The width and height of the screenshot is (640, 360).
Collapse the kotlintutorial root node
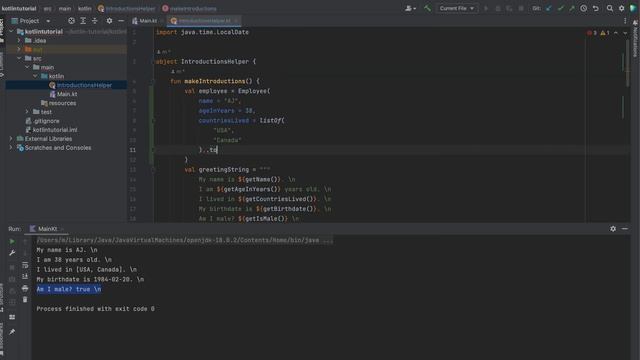click(x=11, y=31)
